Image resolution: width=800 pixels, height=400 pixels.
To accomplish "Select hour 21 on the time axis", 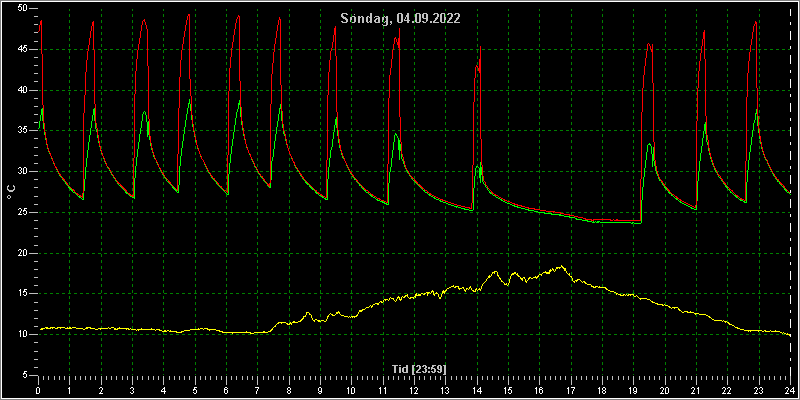I will (x=696, y=391).
